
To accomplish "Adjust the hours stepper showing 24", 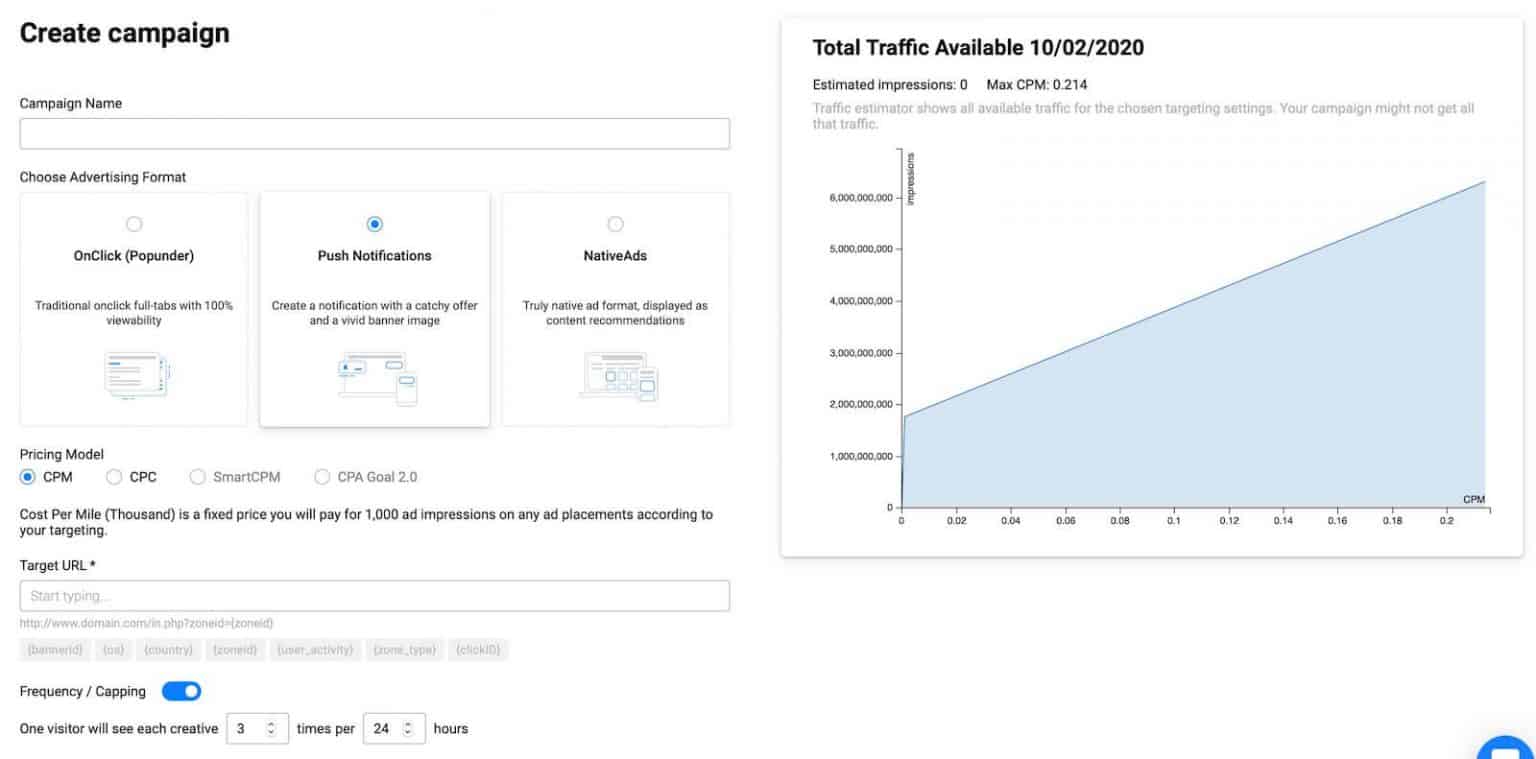I will pos(406,729).
